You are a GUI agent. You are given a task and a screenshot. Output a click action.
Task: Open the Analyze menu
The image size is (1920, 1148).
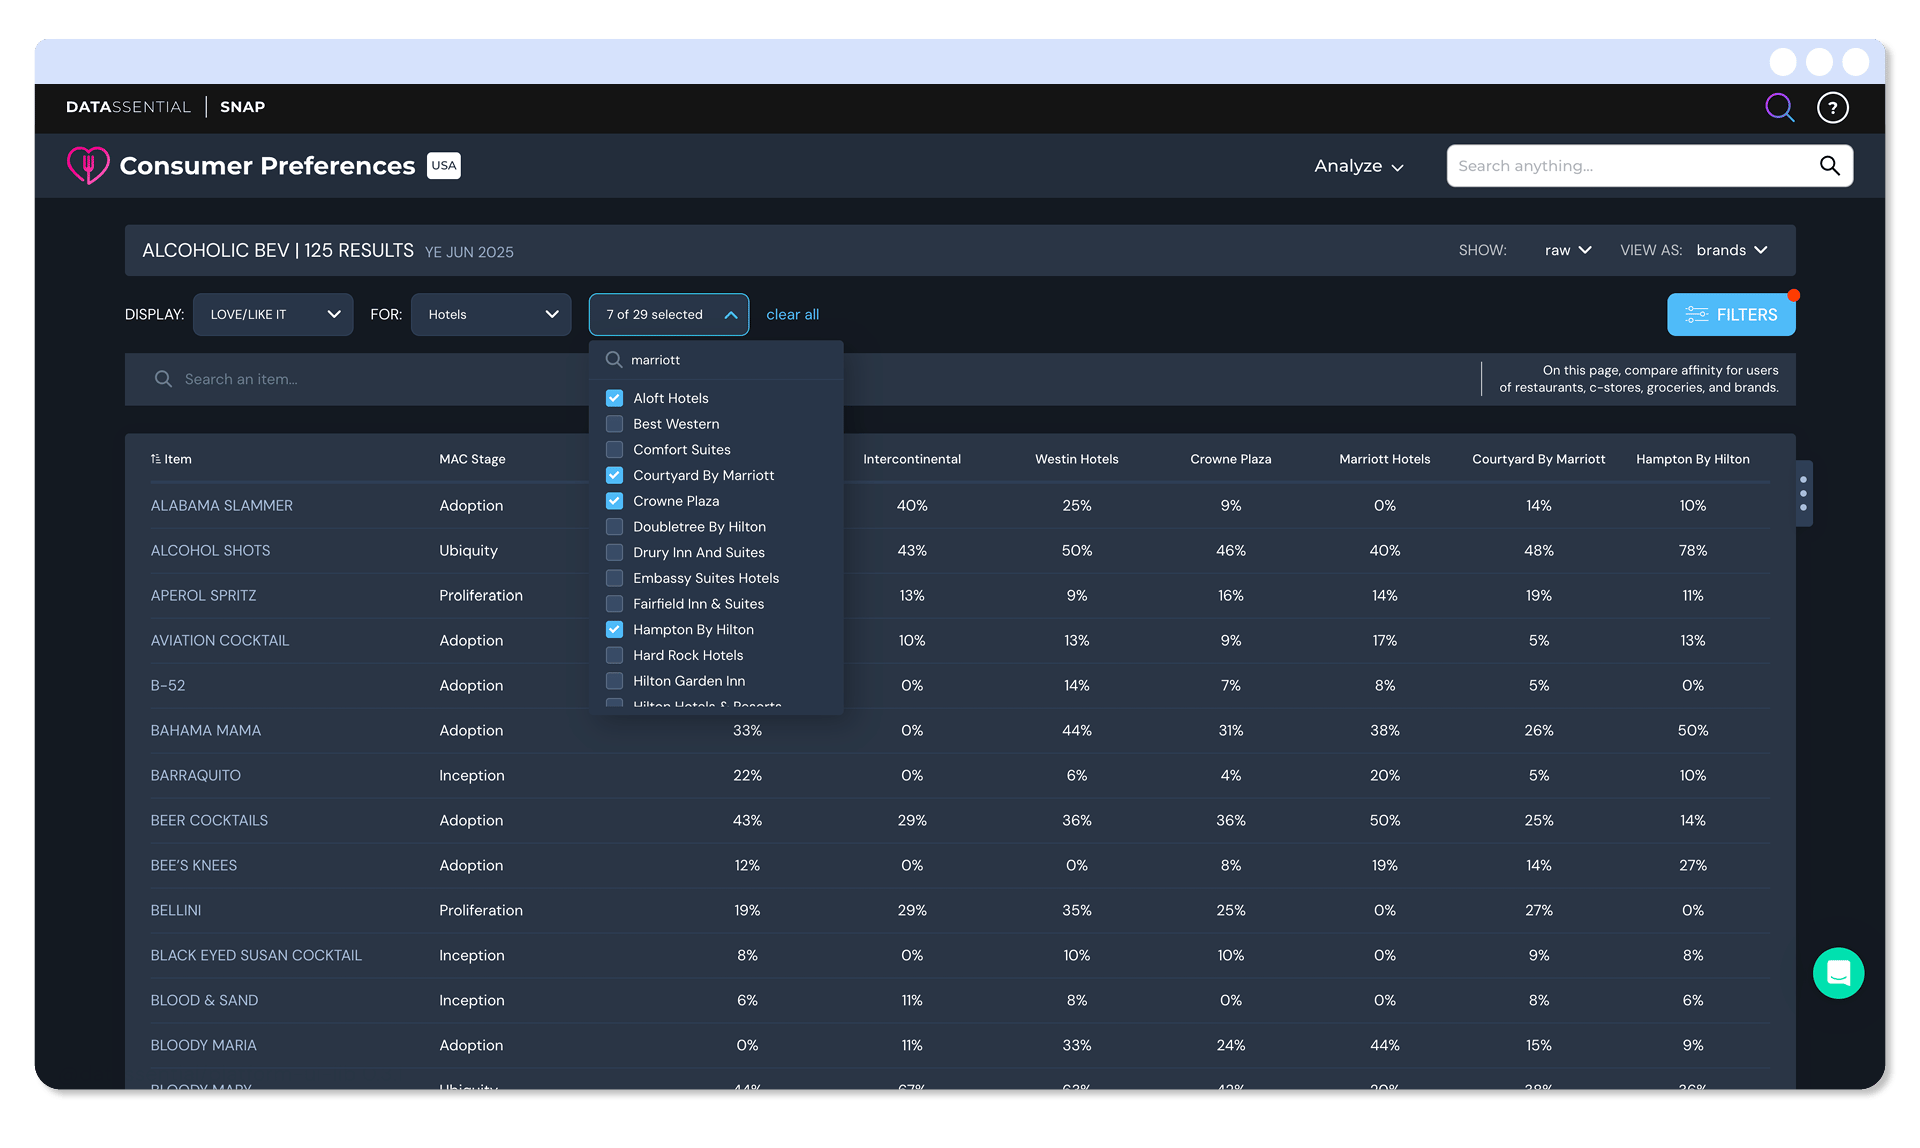pyautogui.click(x=1358, y=166)
